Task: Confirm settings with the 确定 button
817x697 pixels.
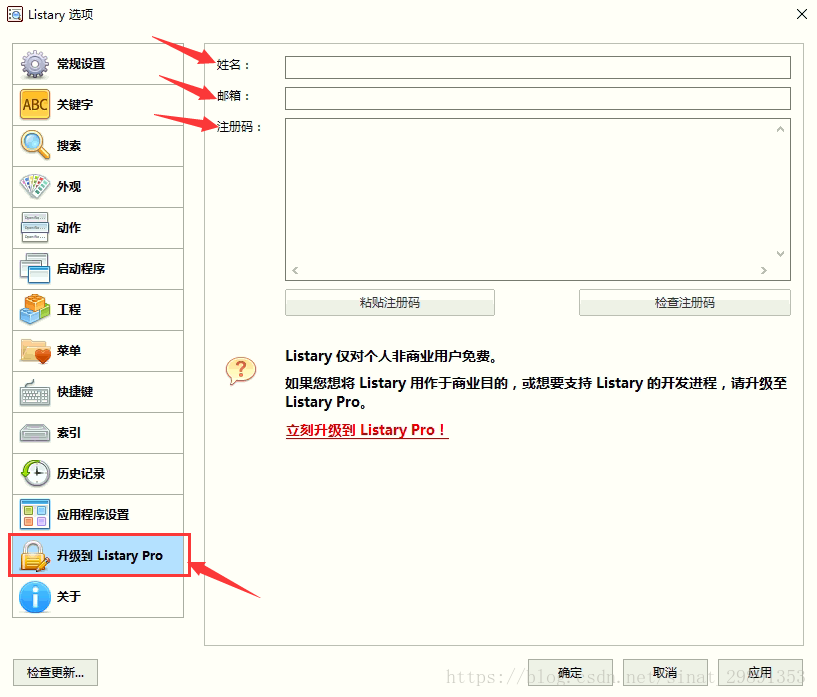Action: pyautogui.click(x=570, y=673)
